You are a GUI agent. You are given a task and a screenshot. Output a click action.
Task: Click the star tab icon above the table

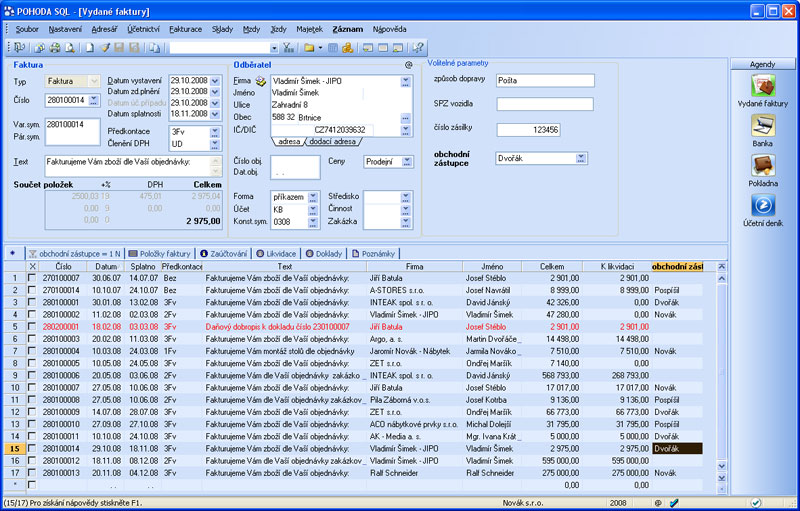(13, 253)
